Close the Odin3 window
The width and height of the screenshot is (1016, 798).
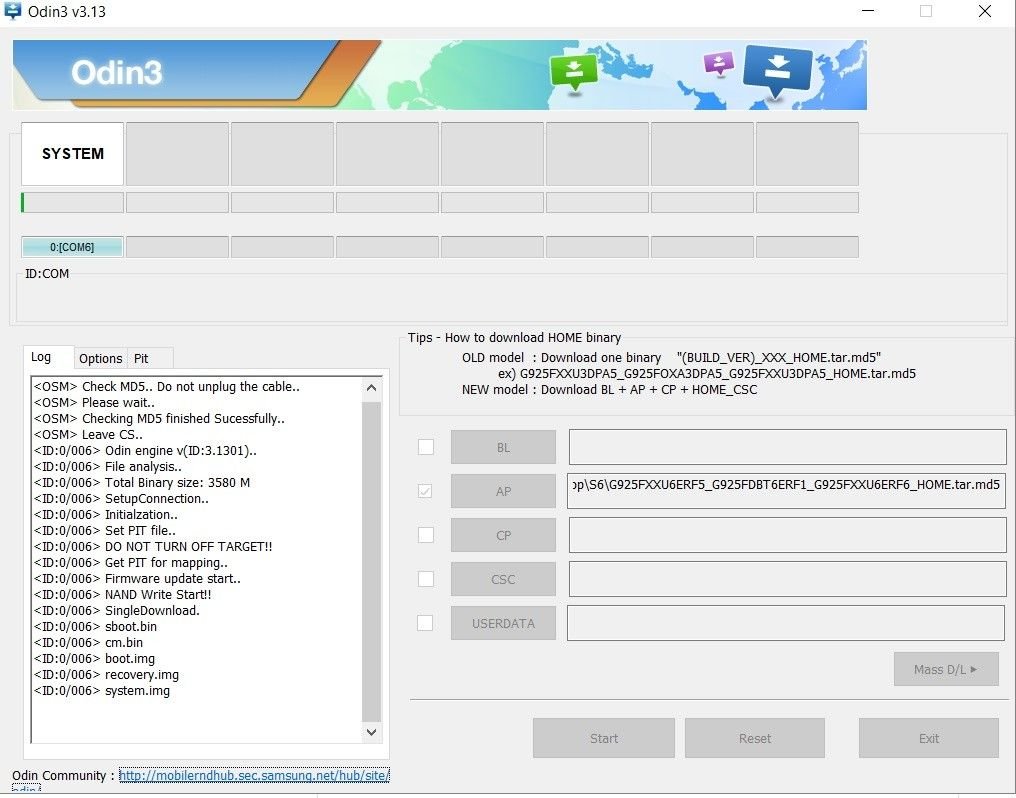pyautogui.click(x=985, y=11)
